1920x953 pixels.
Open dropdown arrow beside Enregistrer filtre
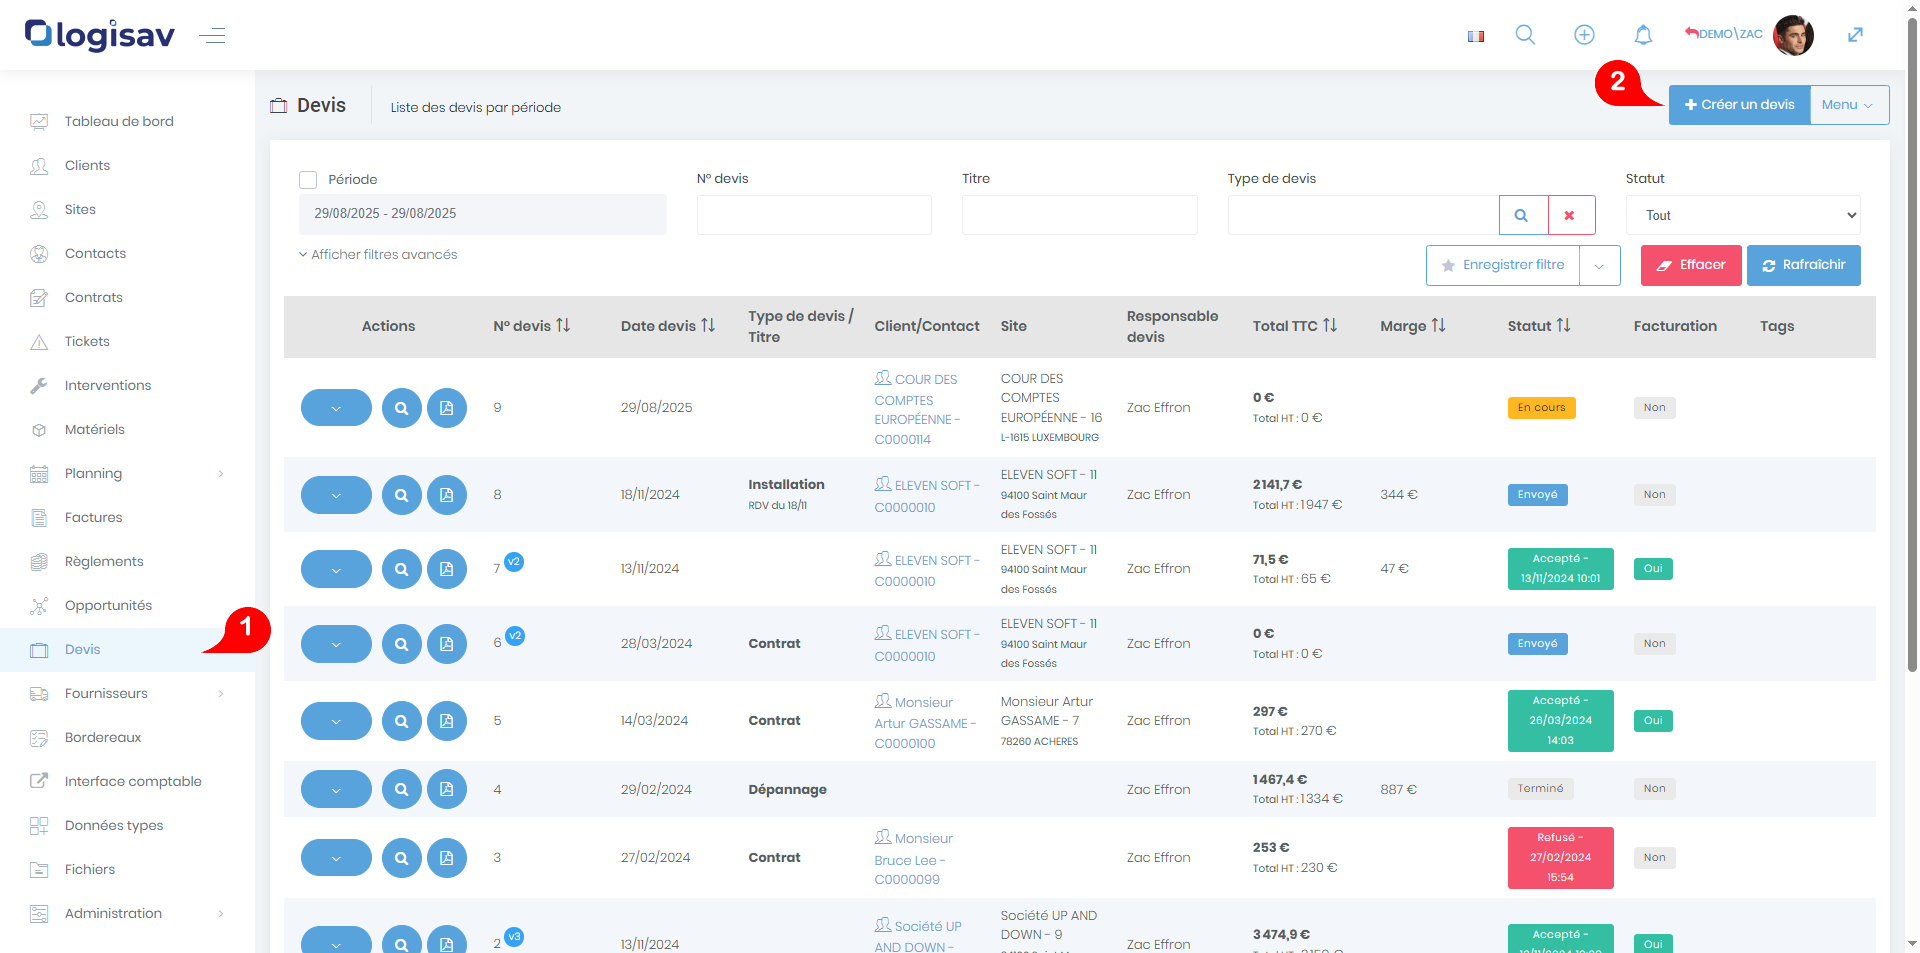tap(1600, 265)
